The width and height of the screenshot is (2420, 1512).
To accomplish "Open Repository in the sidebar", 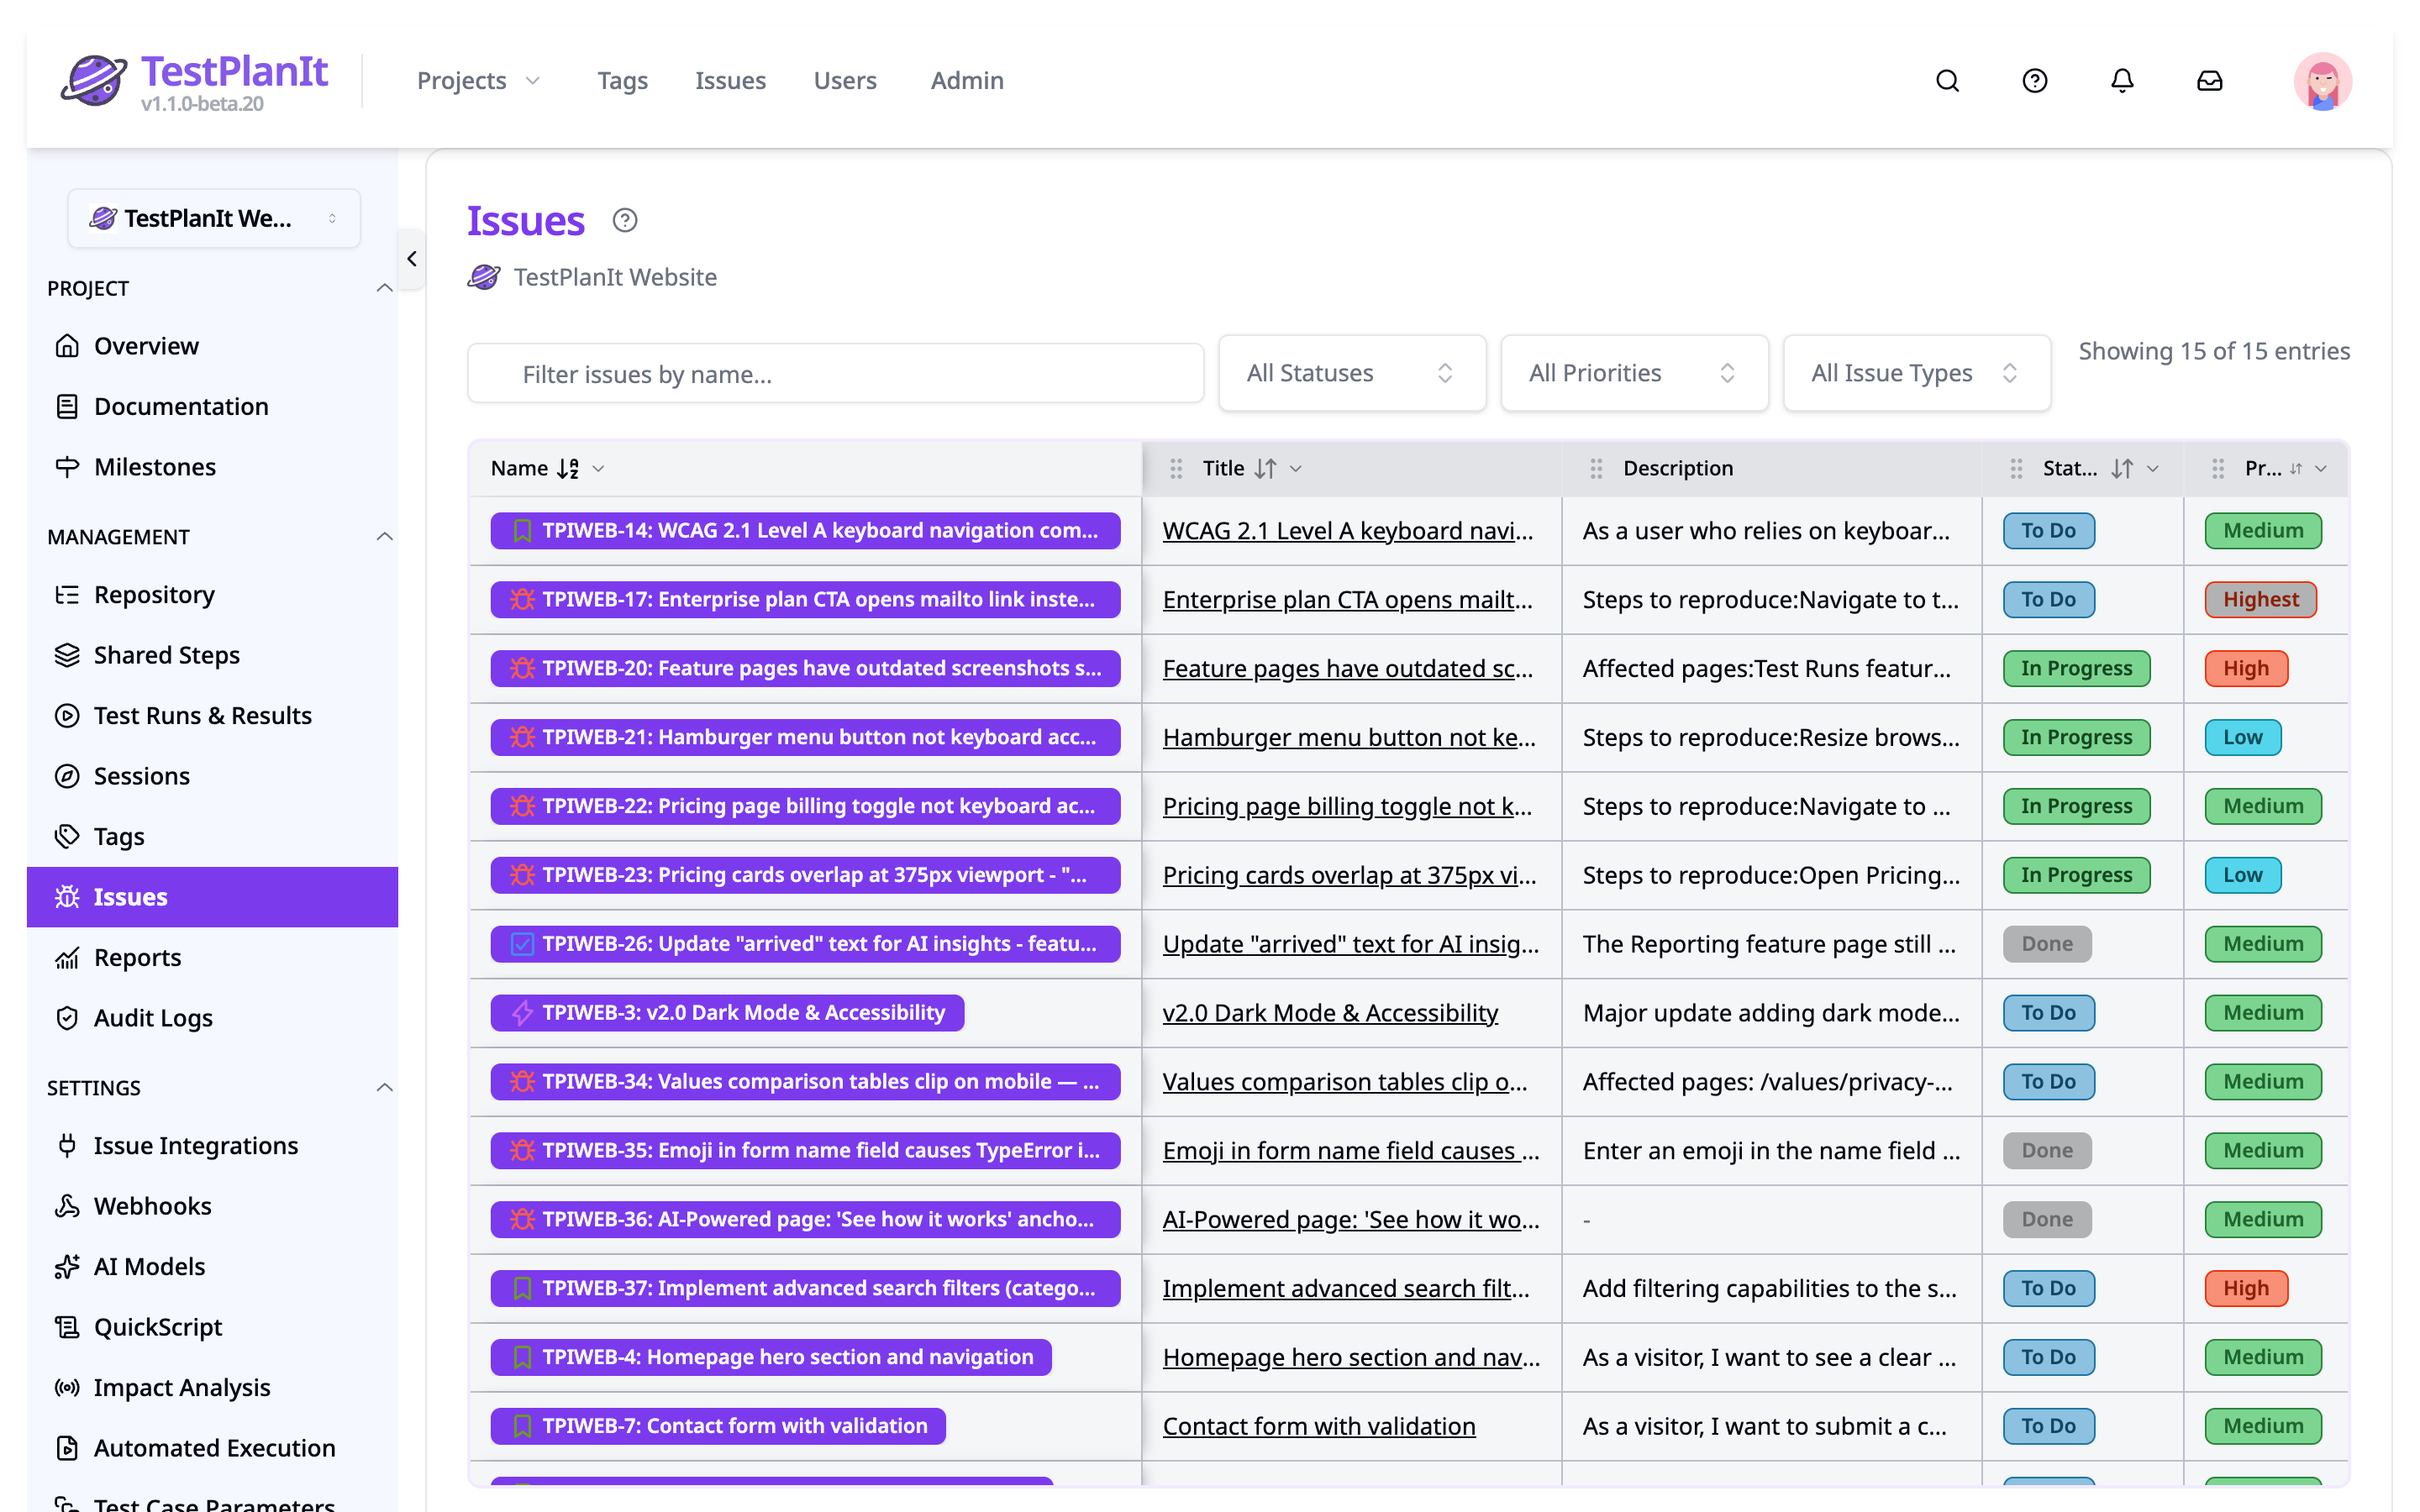I will point(212,595).
